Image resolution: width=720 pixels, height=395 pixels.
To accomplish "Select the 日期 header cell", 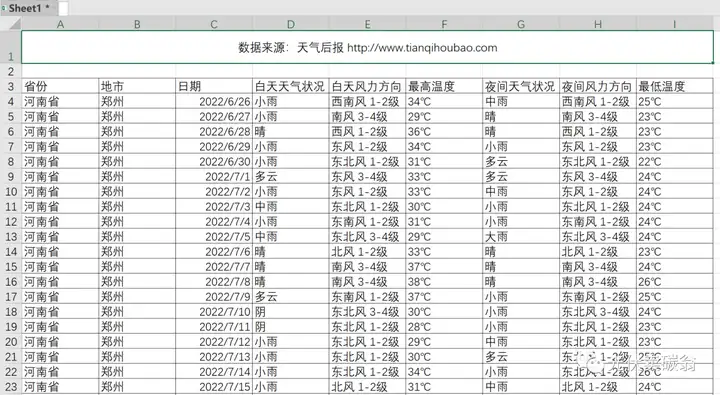I will point(214,86).
